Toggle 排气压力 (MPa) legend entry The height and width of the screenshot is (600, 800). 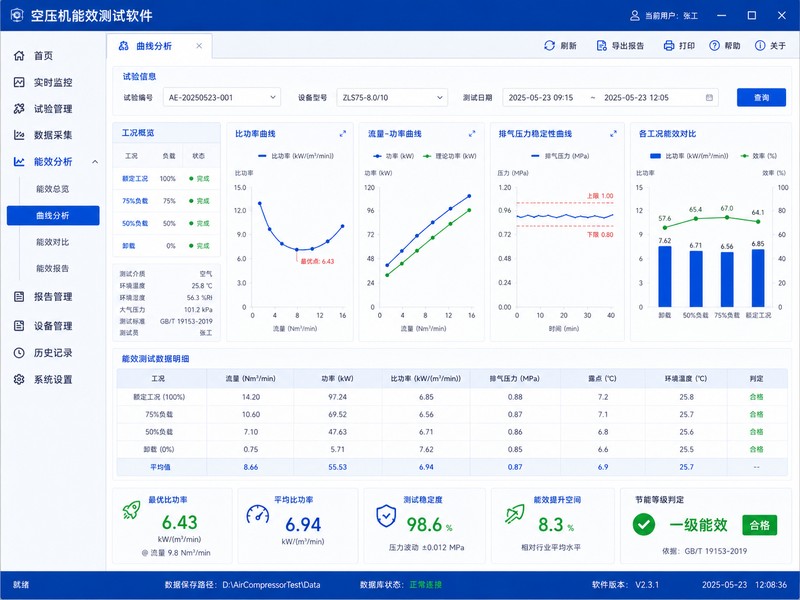(x=560, y=156)
